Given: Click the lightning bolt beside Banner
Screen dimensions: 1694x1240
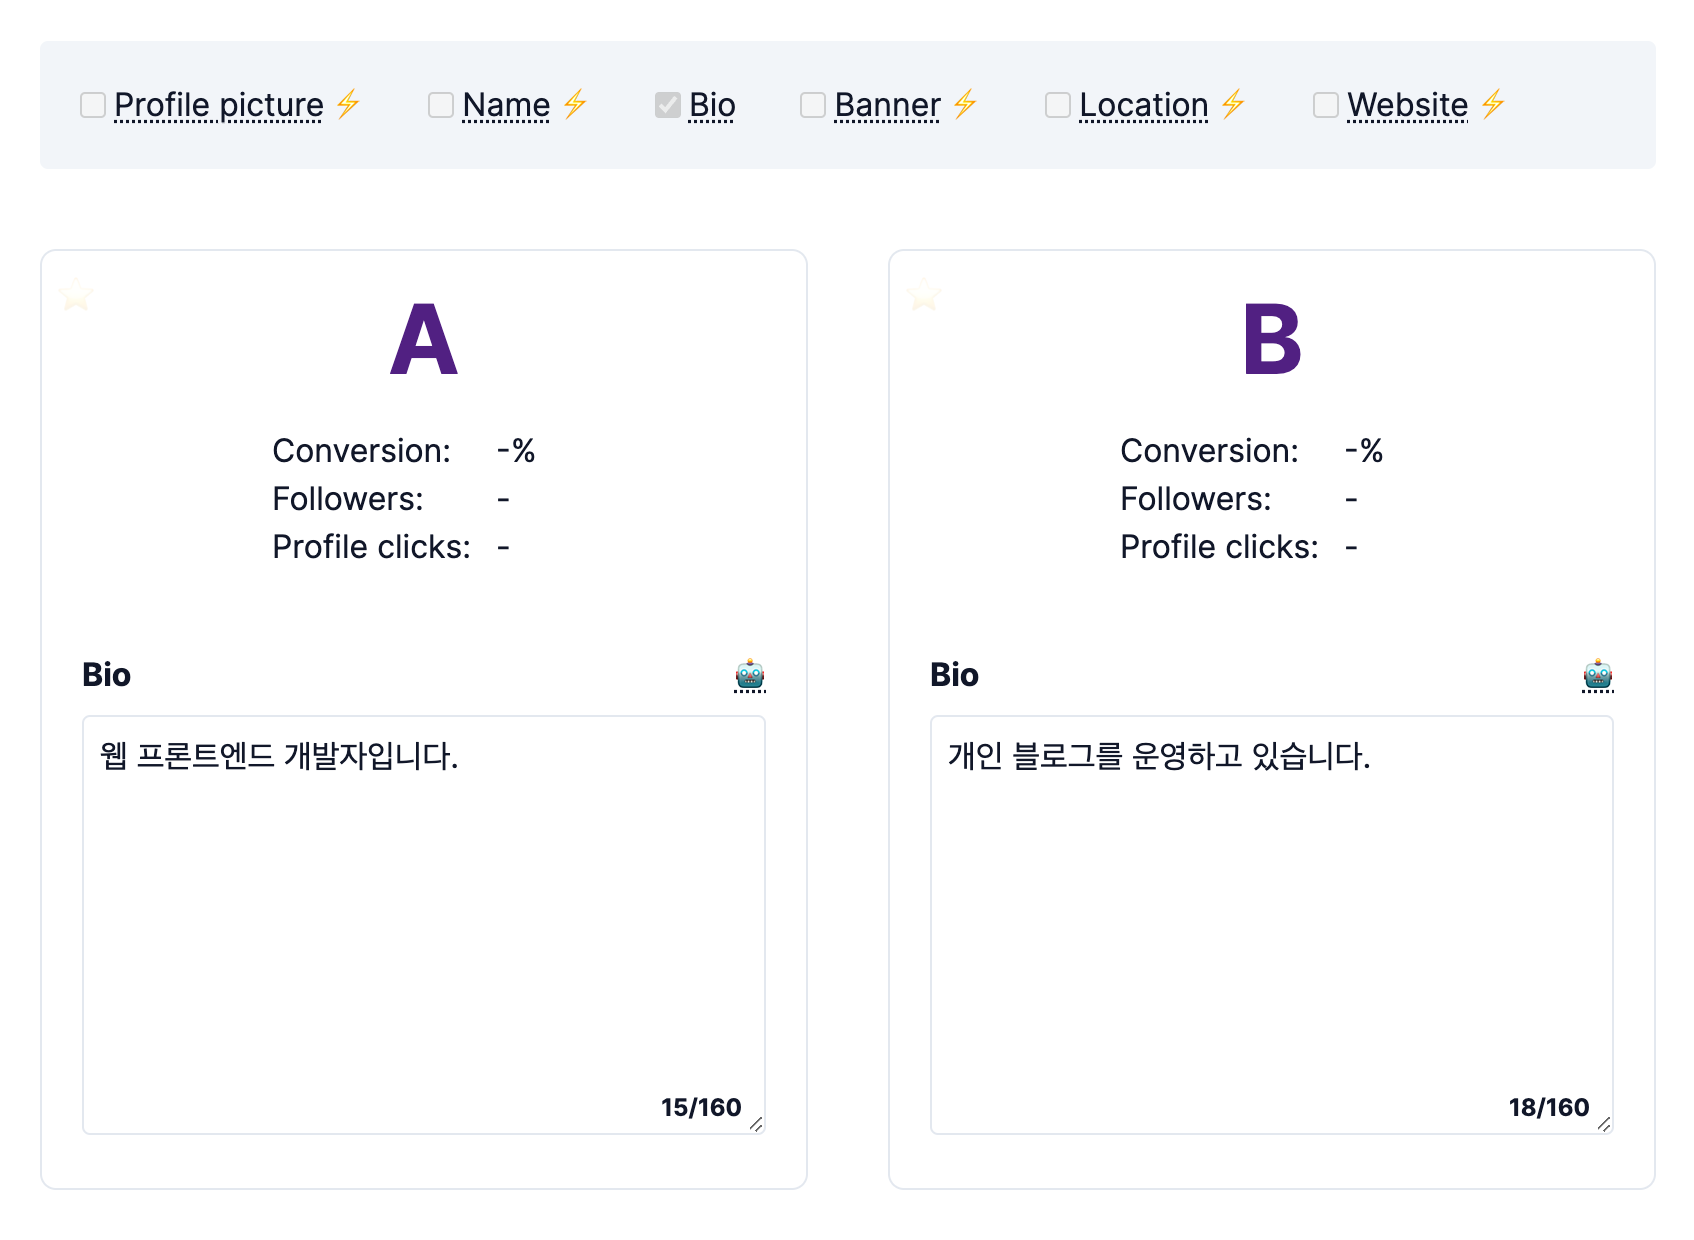Looking at the screenshot, I should pyautogui.click(x=965, y=104).
